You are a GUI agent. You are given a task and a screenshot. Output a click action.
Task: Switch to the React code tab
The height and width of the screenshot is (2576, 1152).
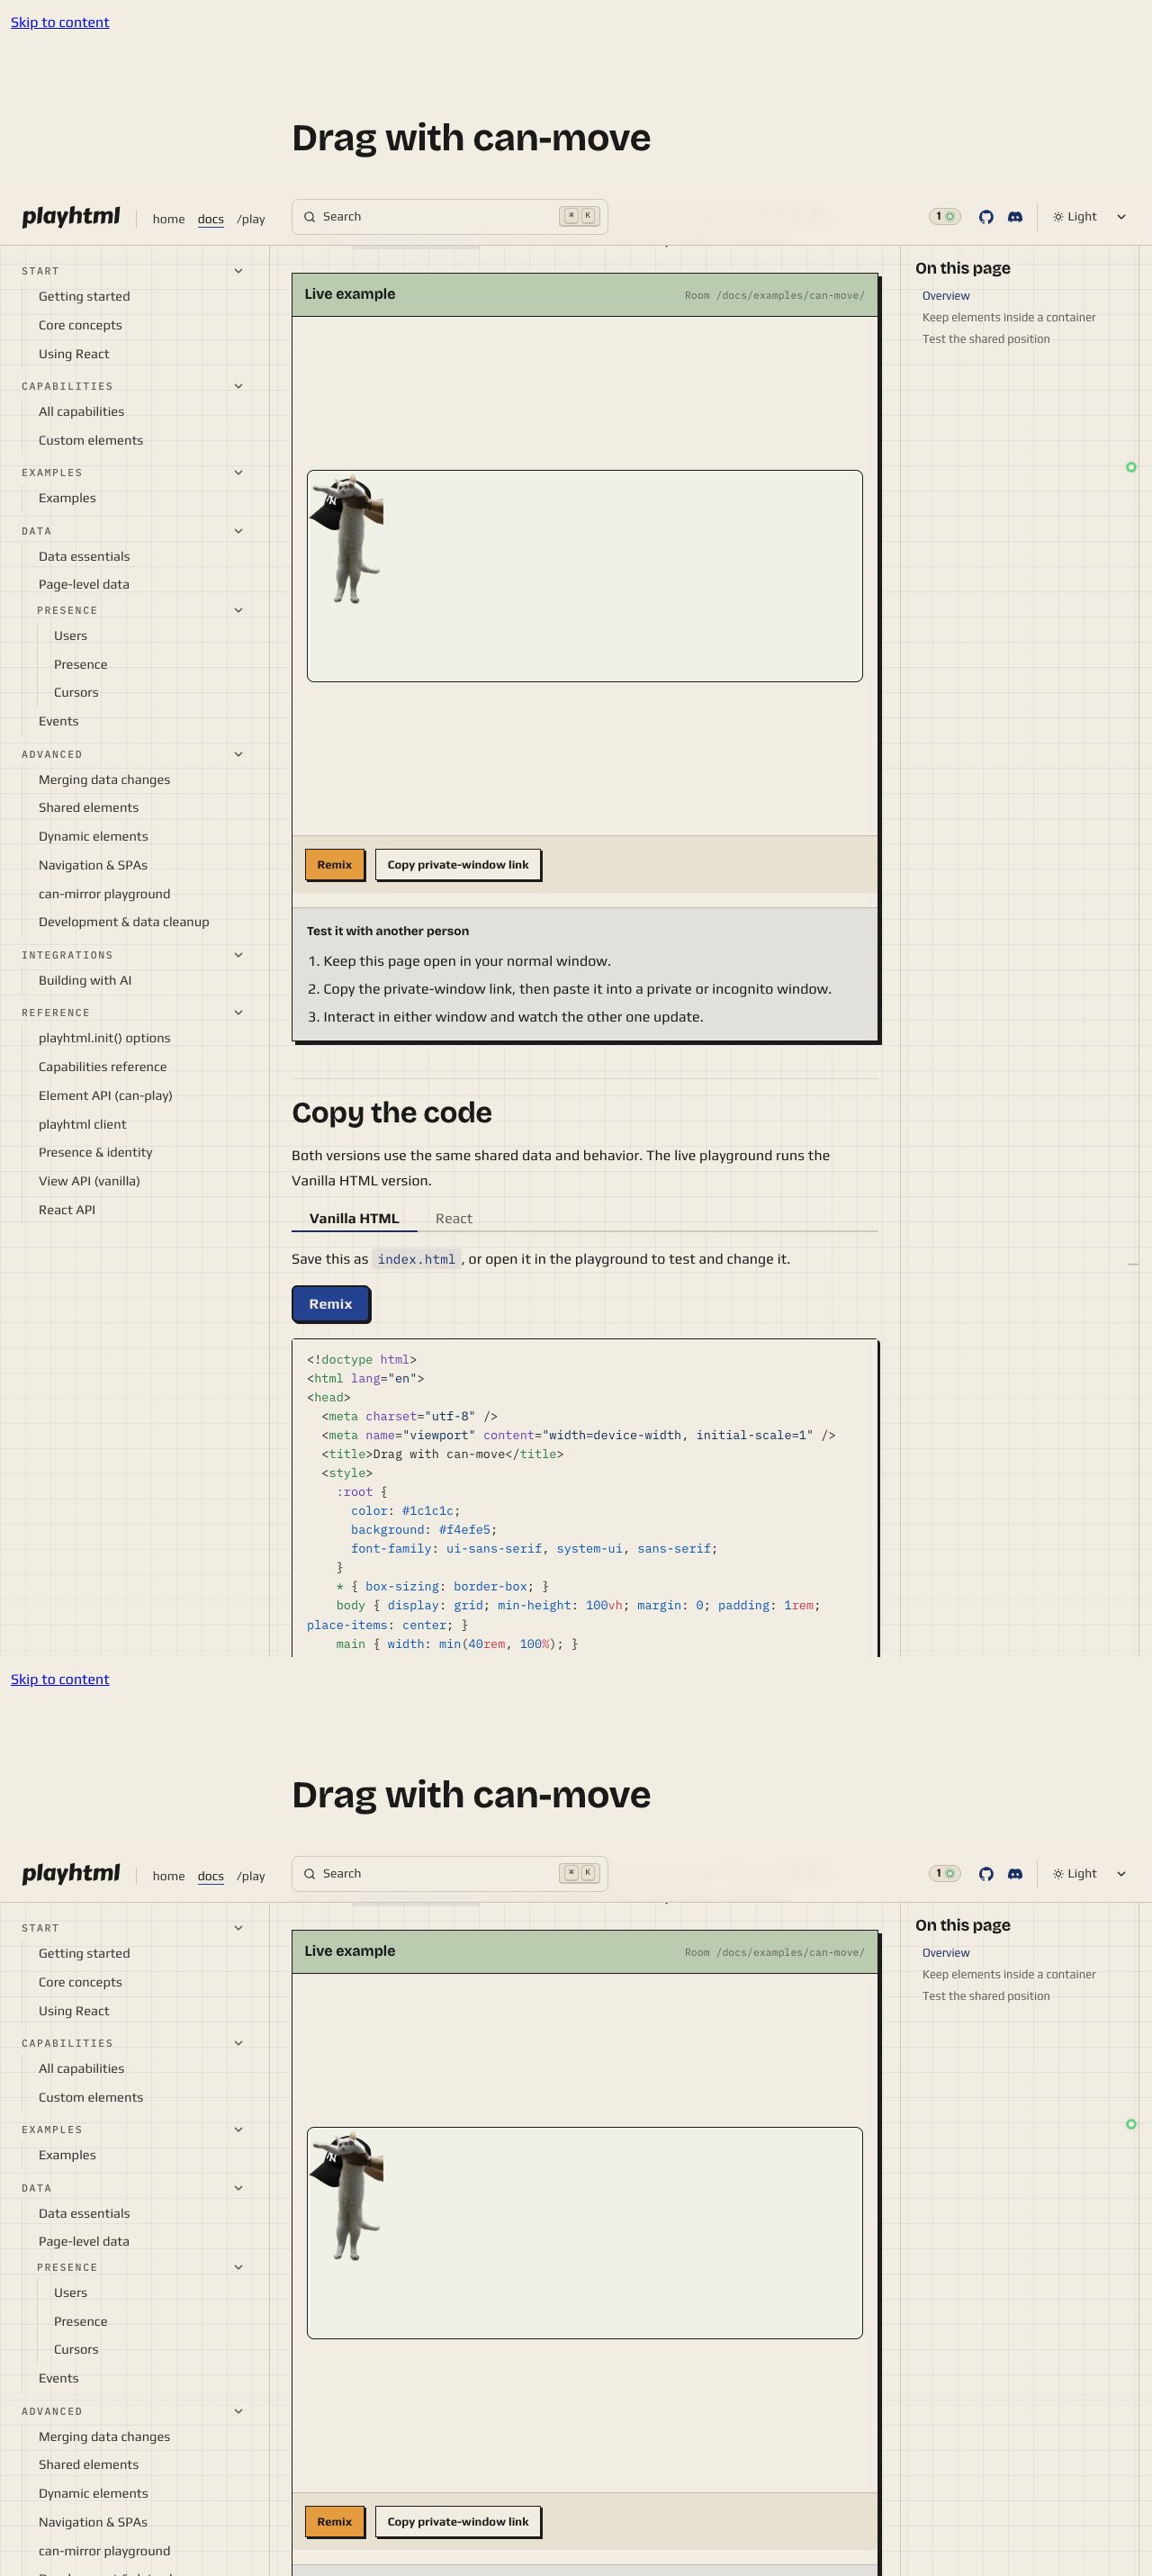tap(454, 1218)
